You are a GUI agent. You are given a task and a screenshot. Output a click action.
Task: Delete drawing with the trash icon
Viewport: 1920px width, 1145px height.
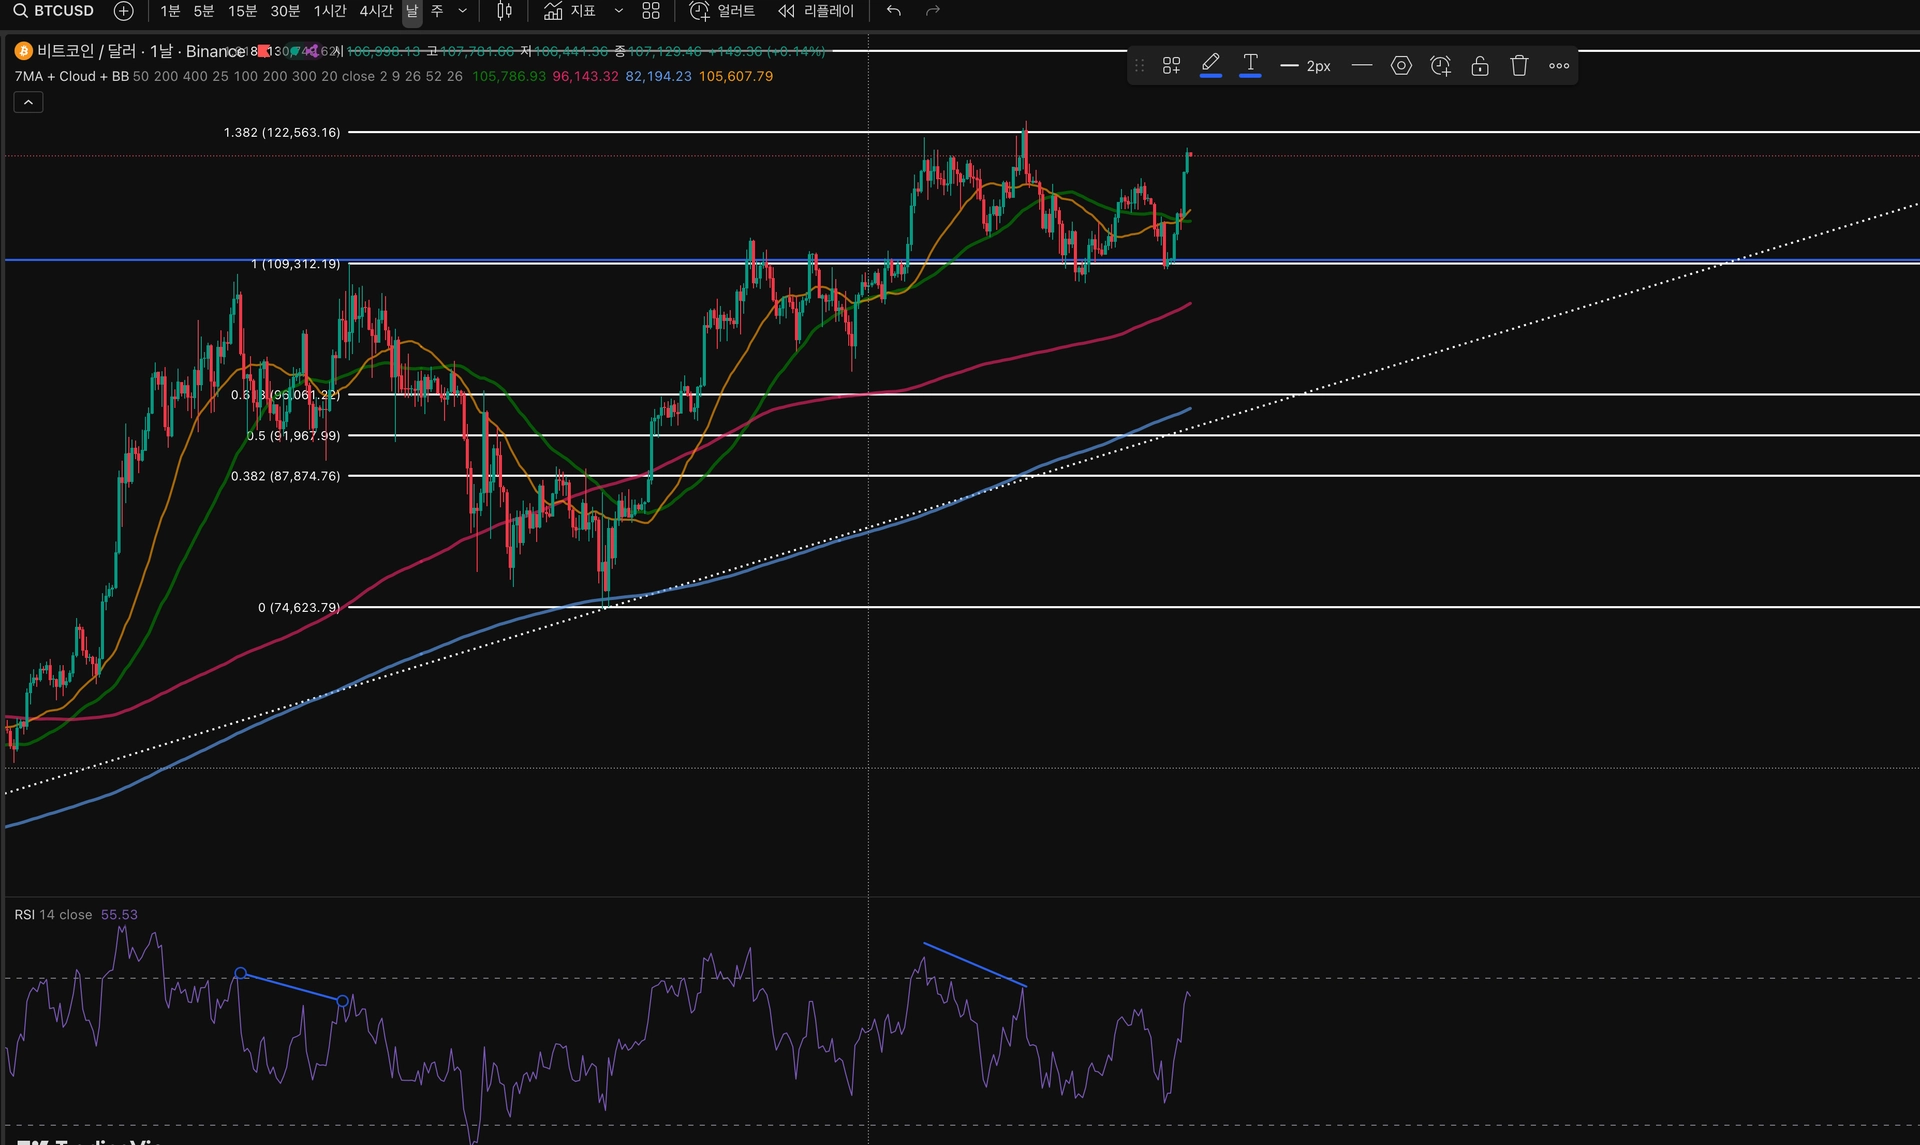pos(1519,66)
